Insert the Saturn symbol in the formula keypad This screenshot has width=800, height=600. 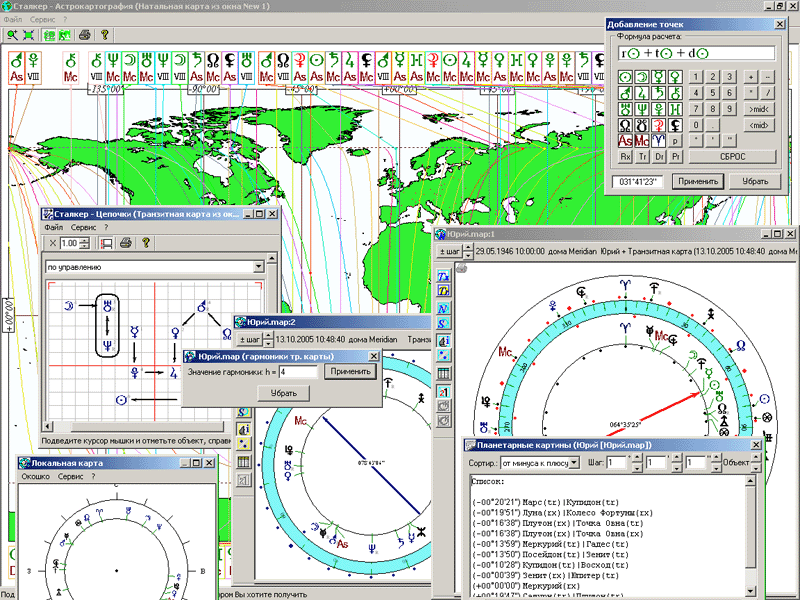click(659, 93)
